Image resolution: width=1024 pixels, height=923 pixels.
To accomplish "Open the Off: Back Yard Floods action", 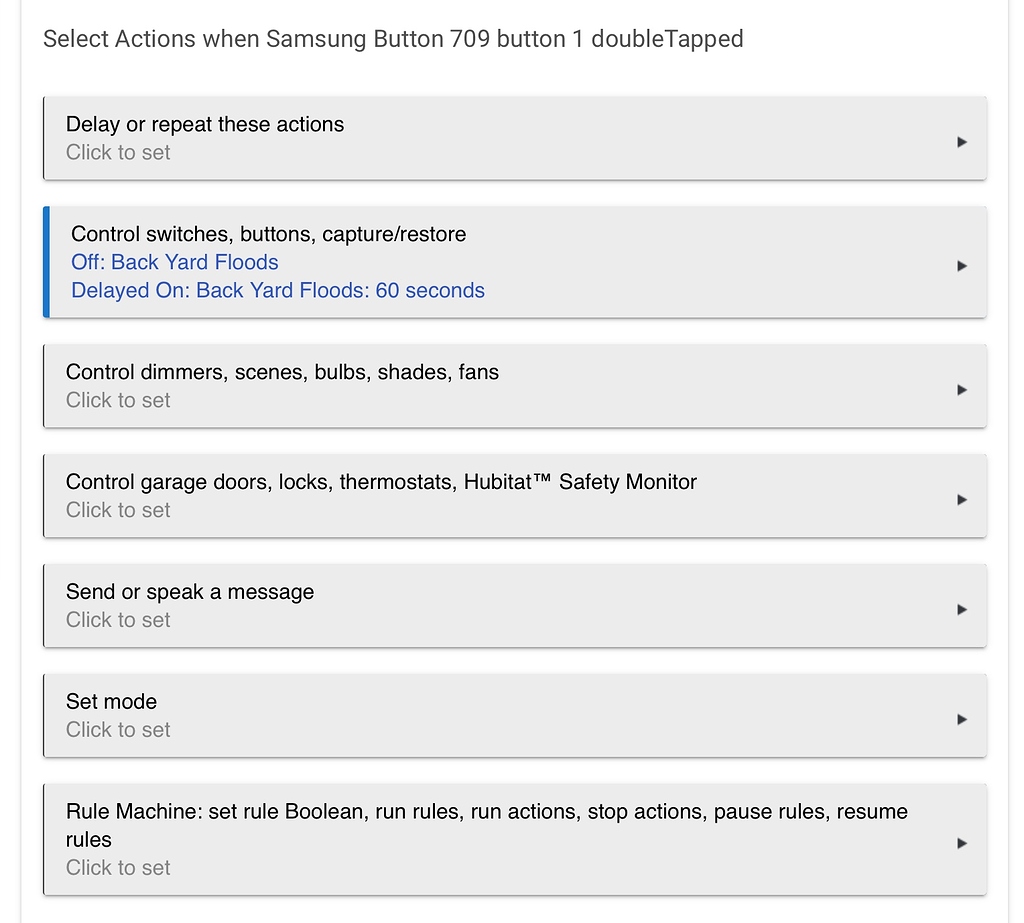I will pos(174,262).
